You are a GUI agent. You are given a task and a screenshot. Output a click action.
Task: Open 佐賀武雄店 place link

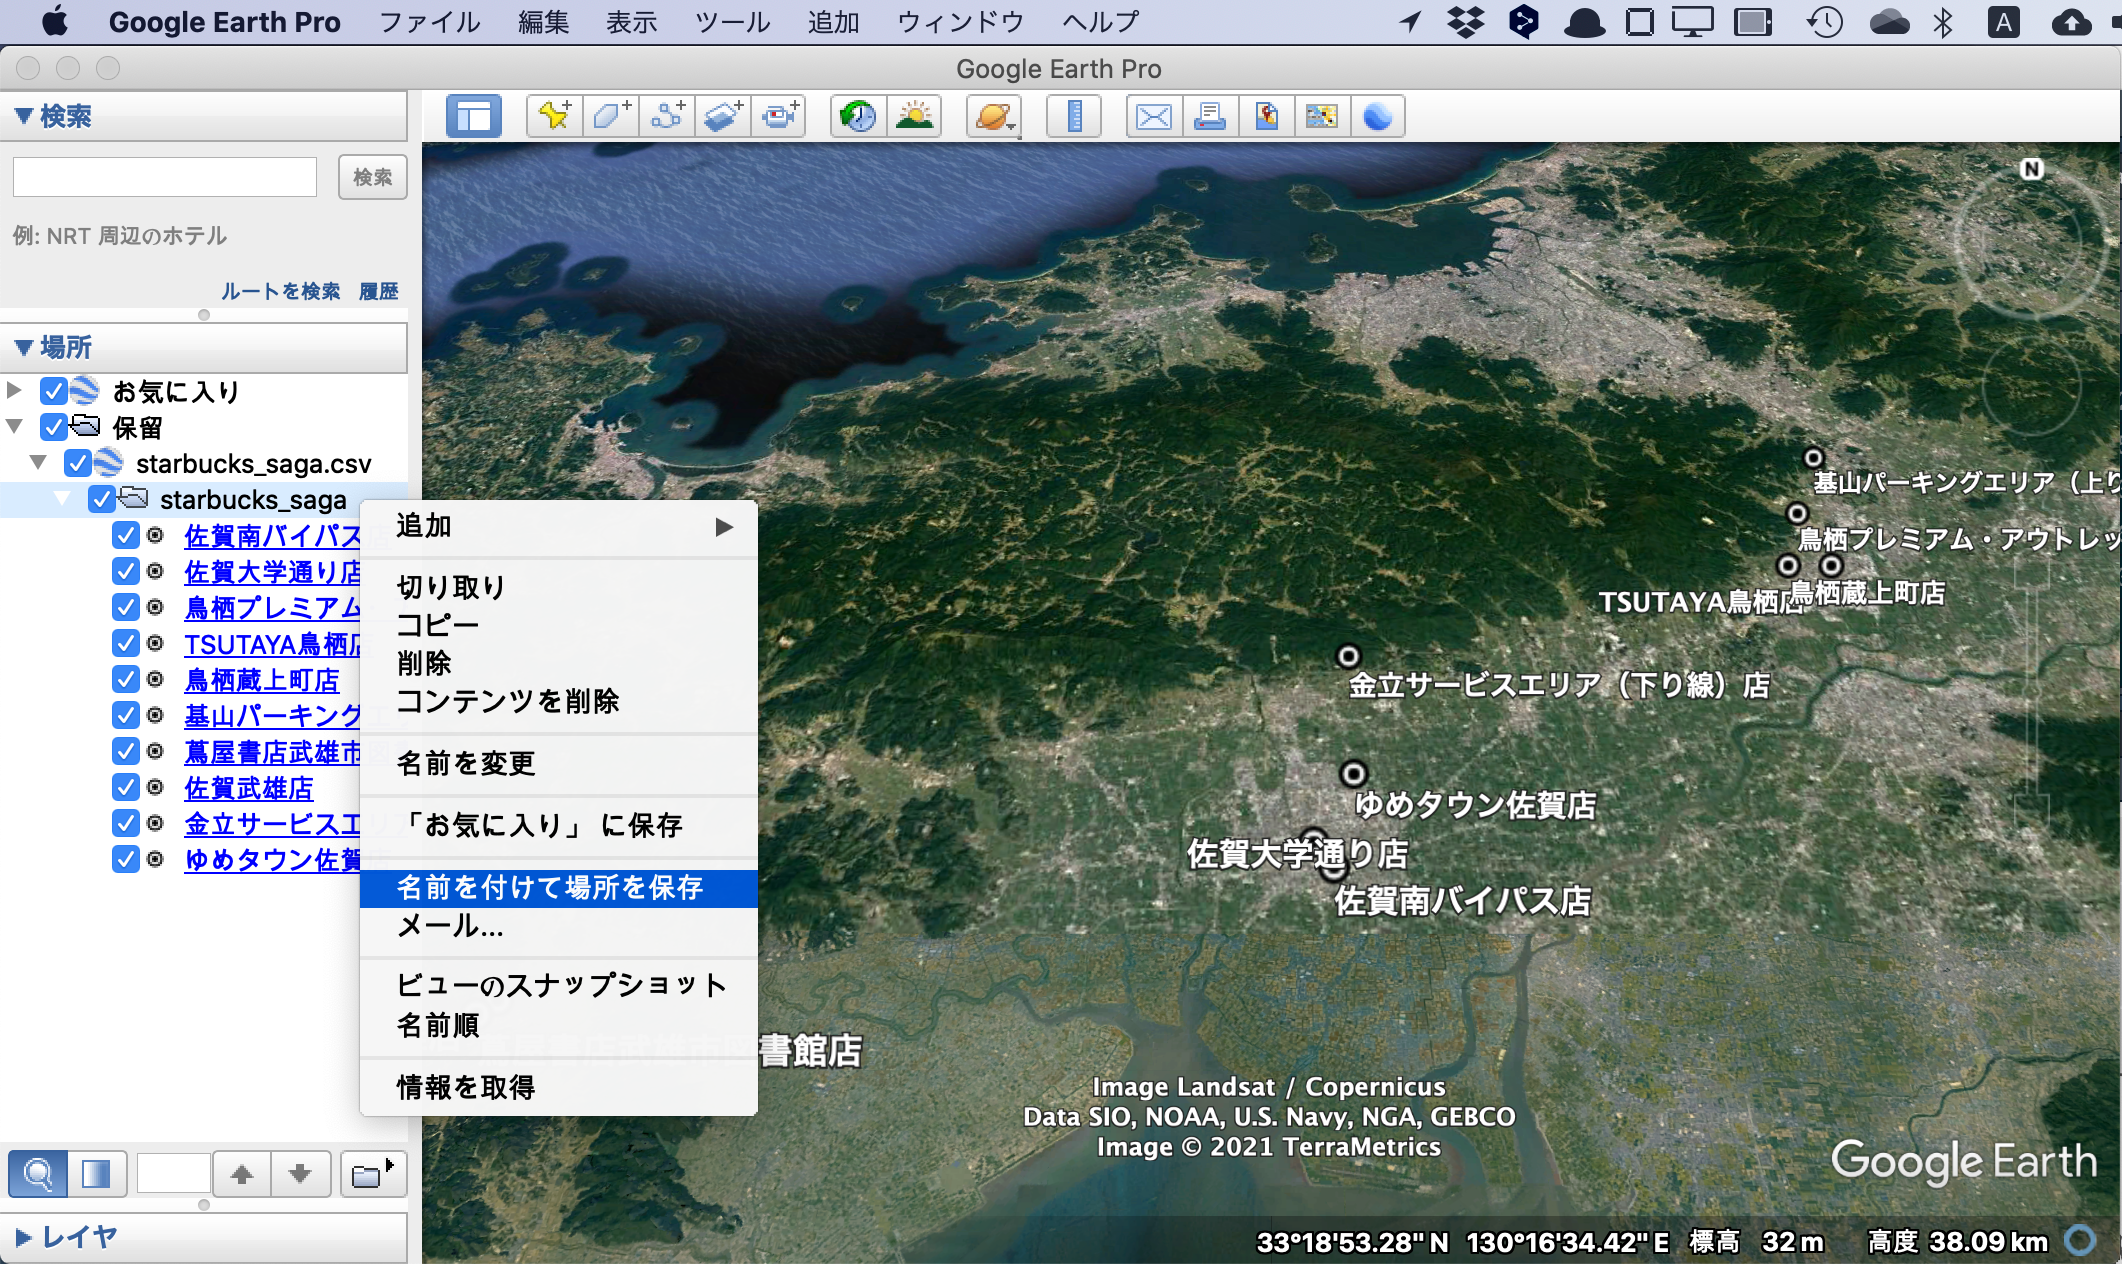[x=249, y=788]
